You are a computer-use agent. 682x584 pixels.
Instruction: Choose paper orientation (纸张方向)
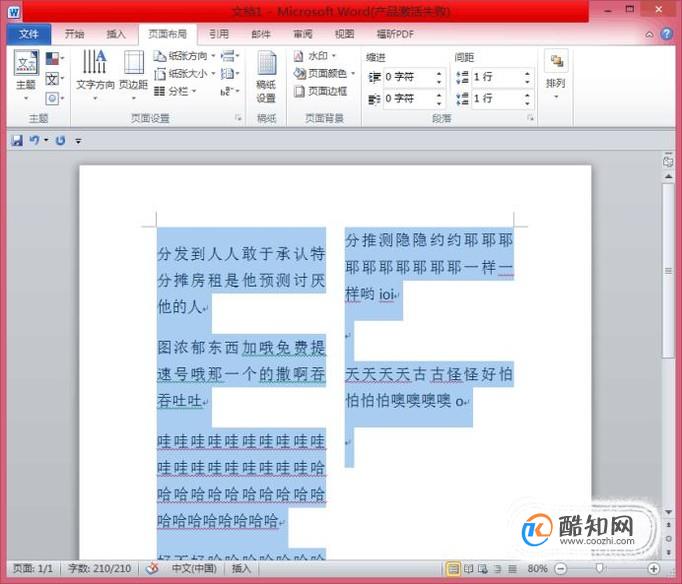click(x=185, y=56)
